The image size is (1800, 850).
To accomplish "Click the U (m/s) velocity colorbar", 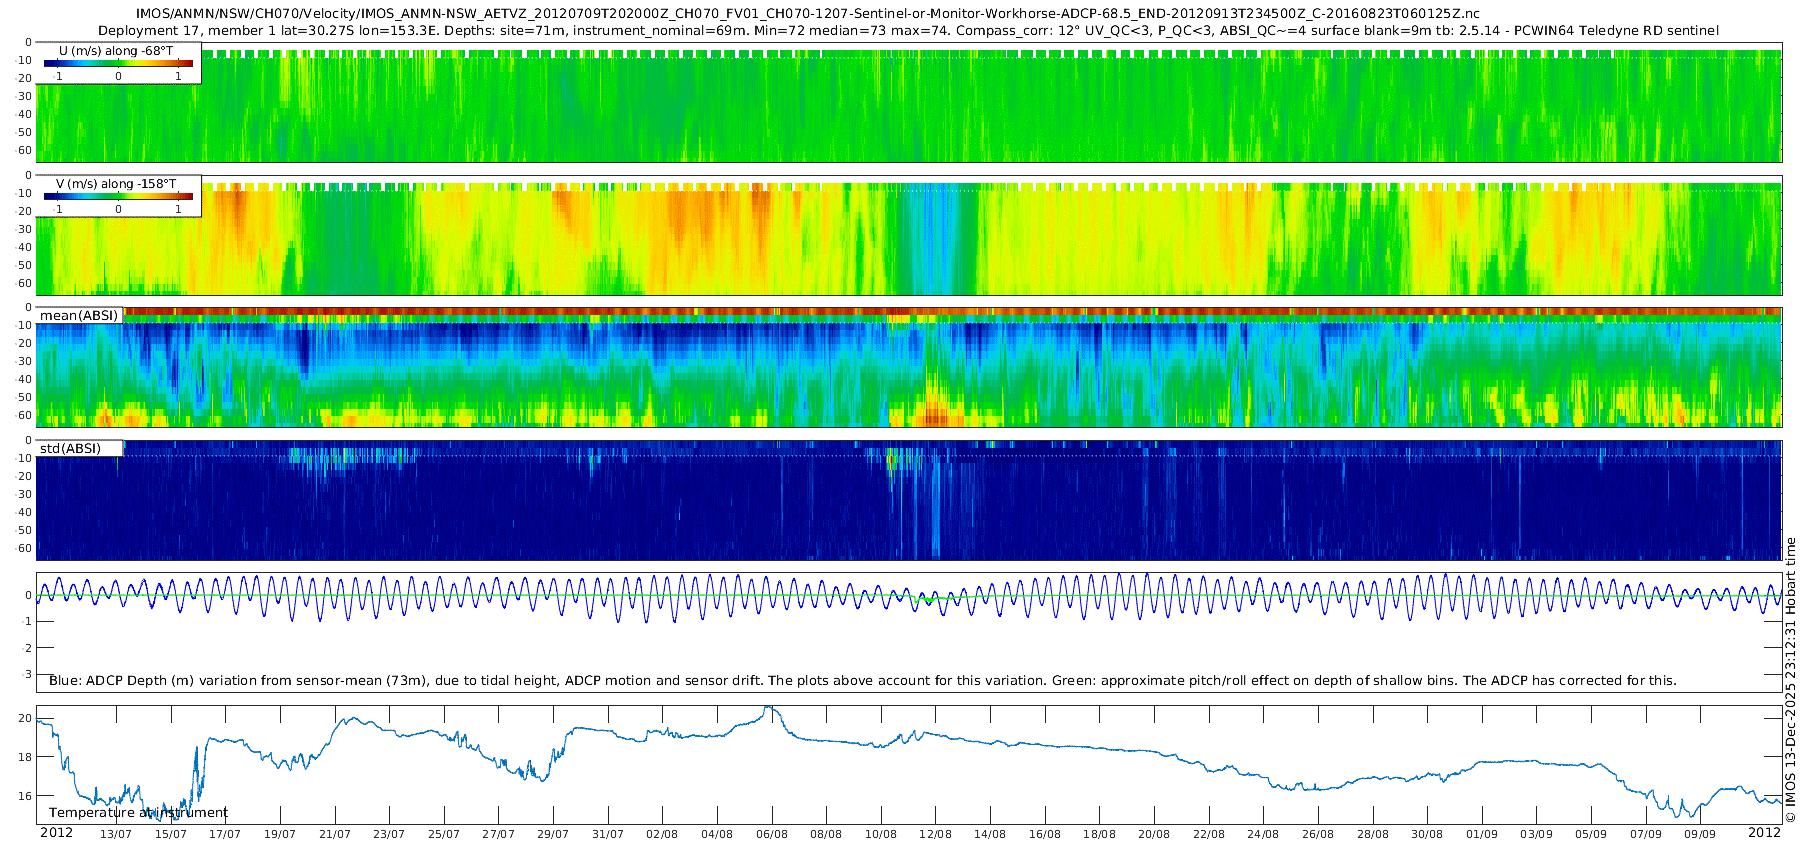I will 118,63.
